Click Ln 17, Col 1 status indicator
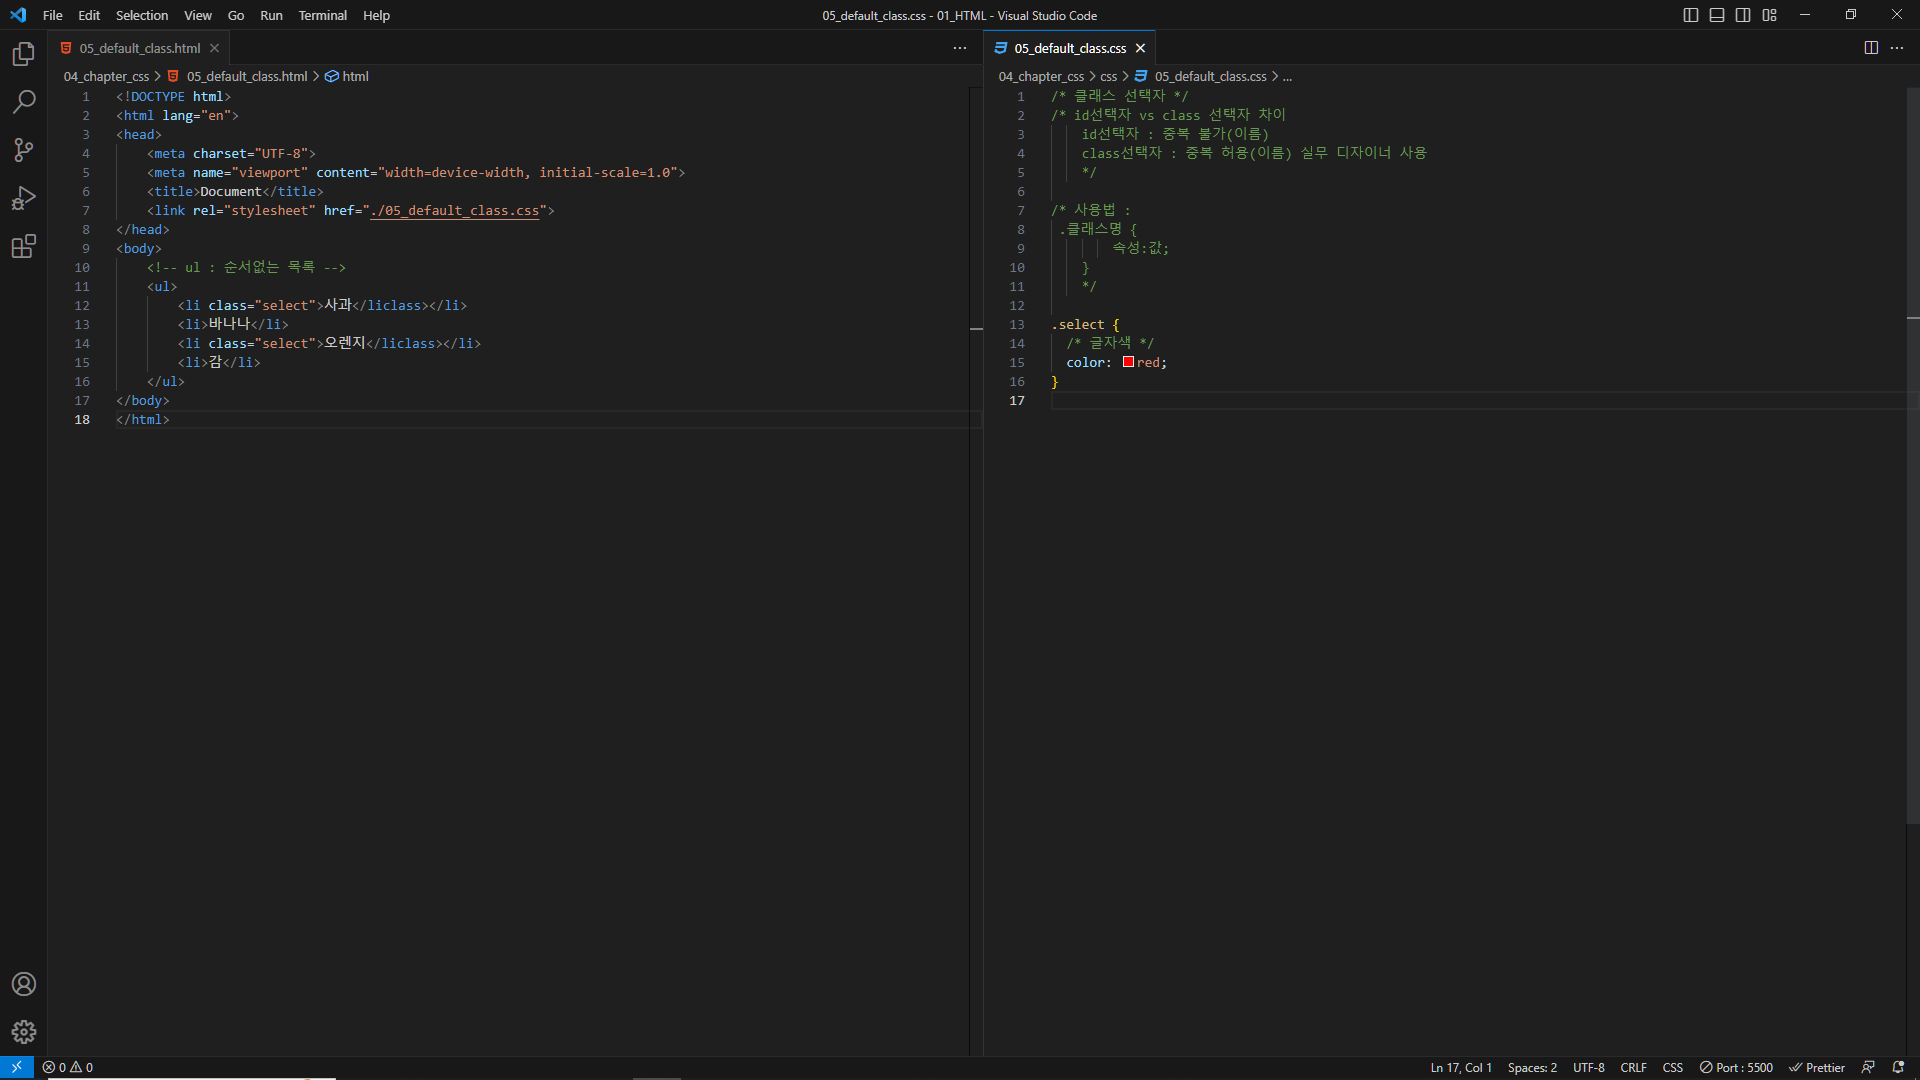Viewport: 1920px width, 1080px height. pyautogui.click(x=1460, y=1067)
